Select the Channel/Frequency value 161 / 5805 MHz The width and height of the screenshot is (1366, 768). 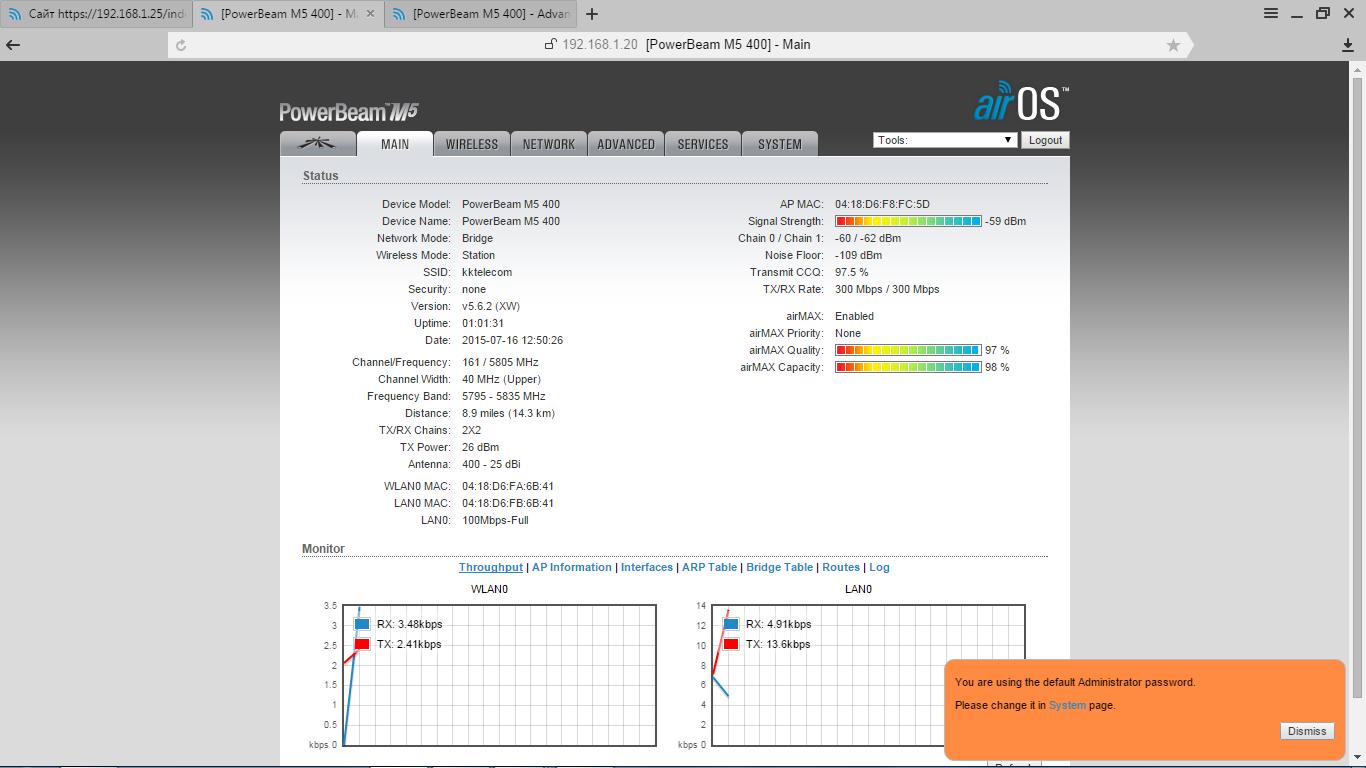(500, 362)
